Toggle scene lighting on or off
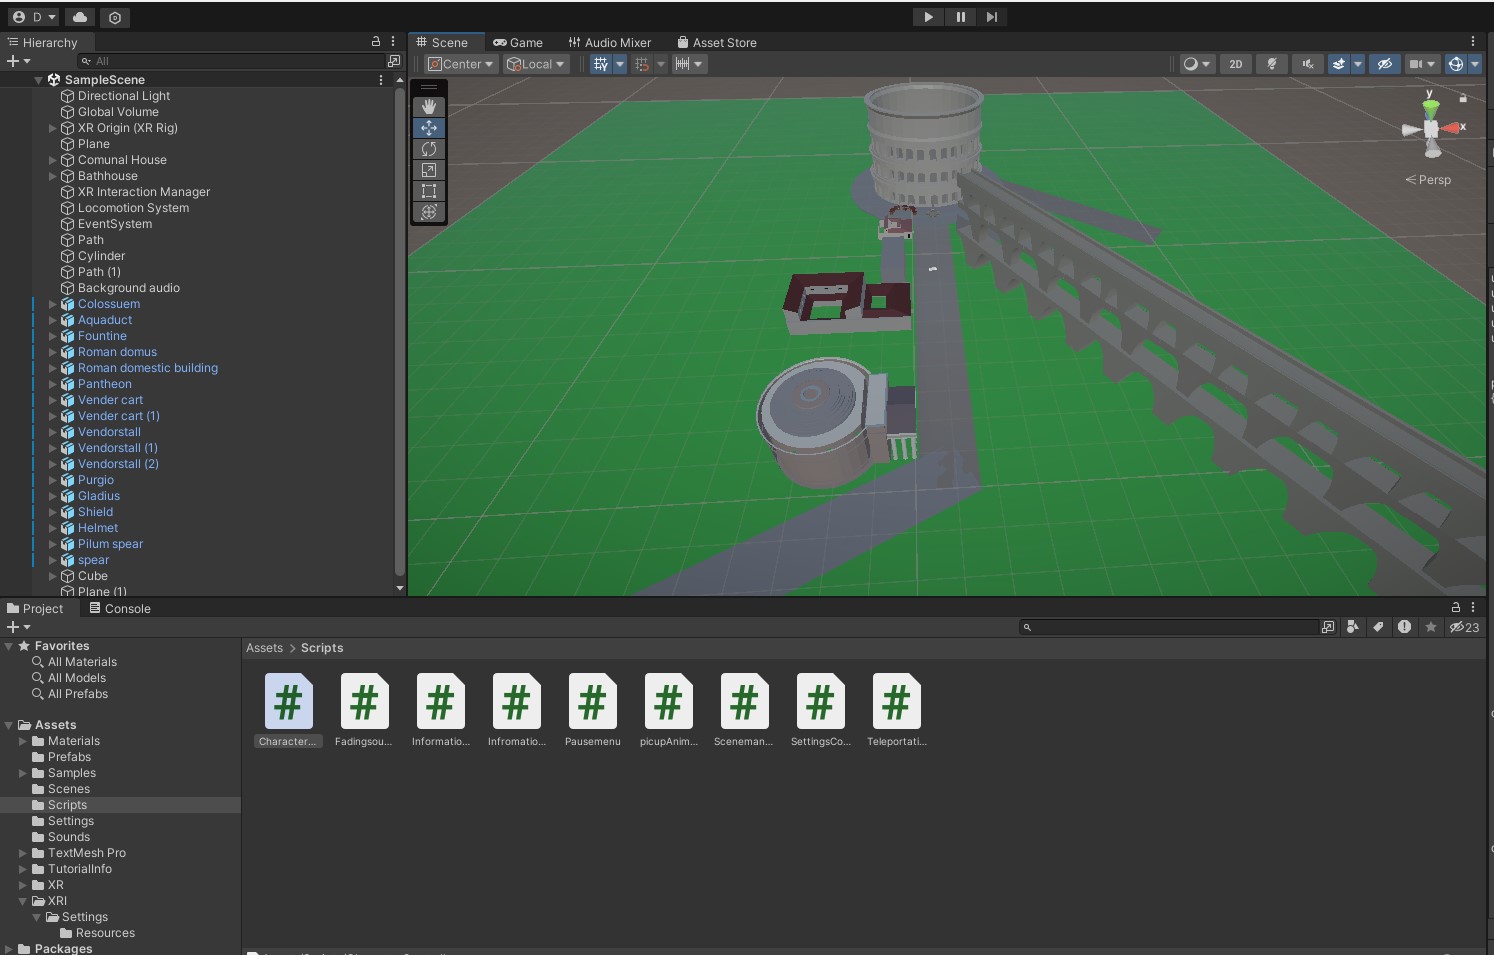The image size is (1494, 955). coord(1272,64)
